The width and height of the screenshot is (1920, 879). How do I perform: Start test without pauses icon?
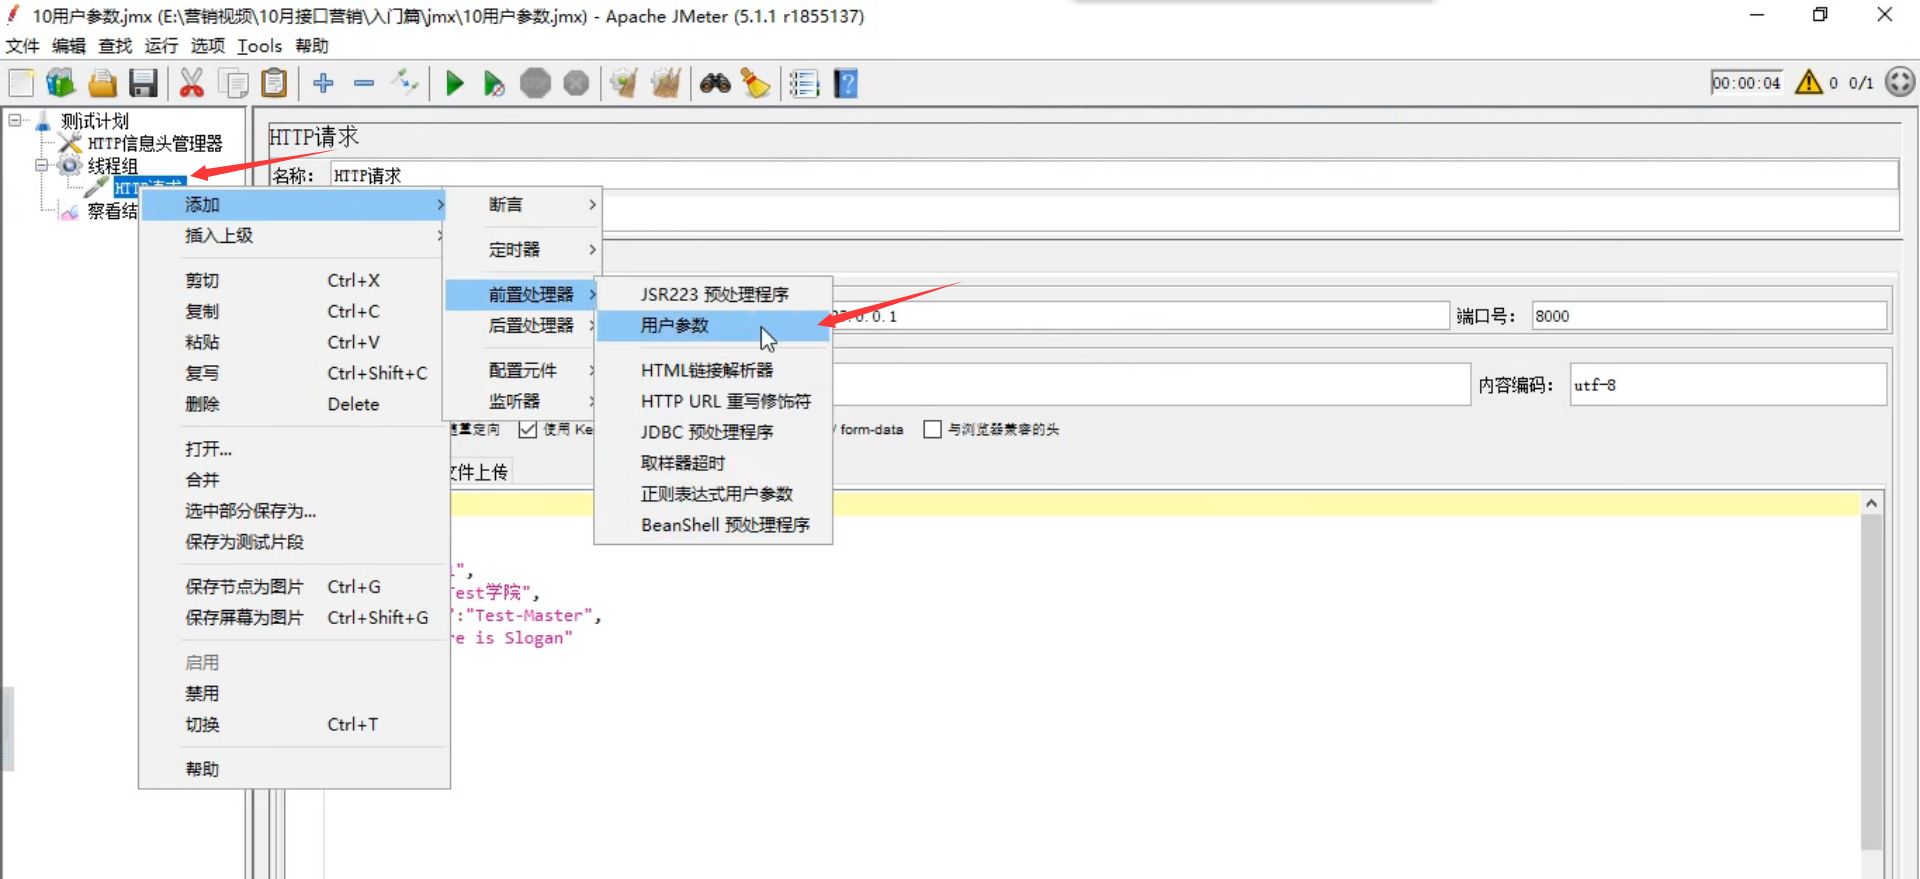tap(494, 83)
